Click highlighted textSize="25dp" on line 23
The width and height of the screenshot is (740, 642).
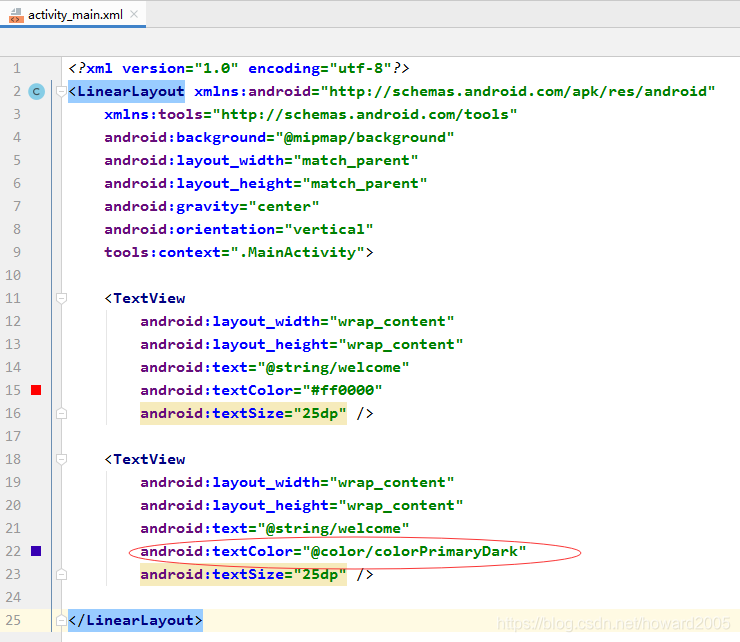point(243,574)
